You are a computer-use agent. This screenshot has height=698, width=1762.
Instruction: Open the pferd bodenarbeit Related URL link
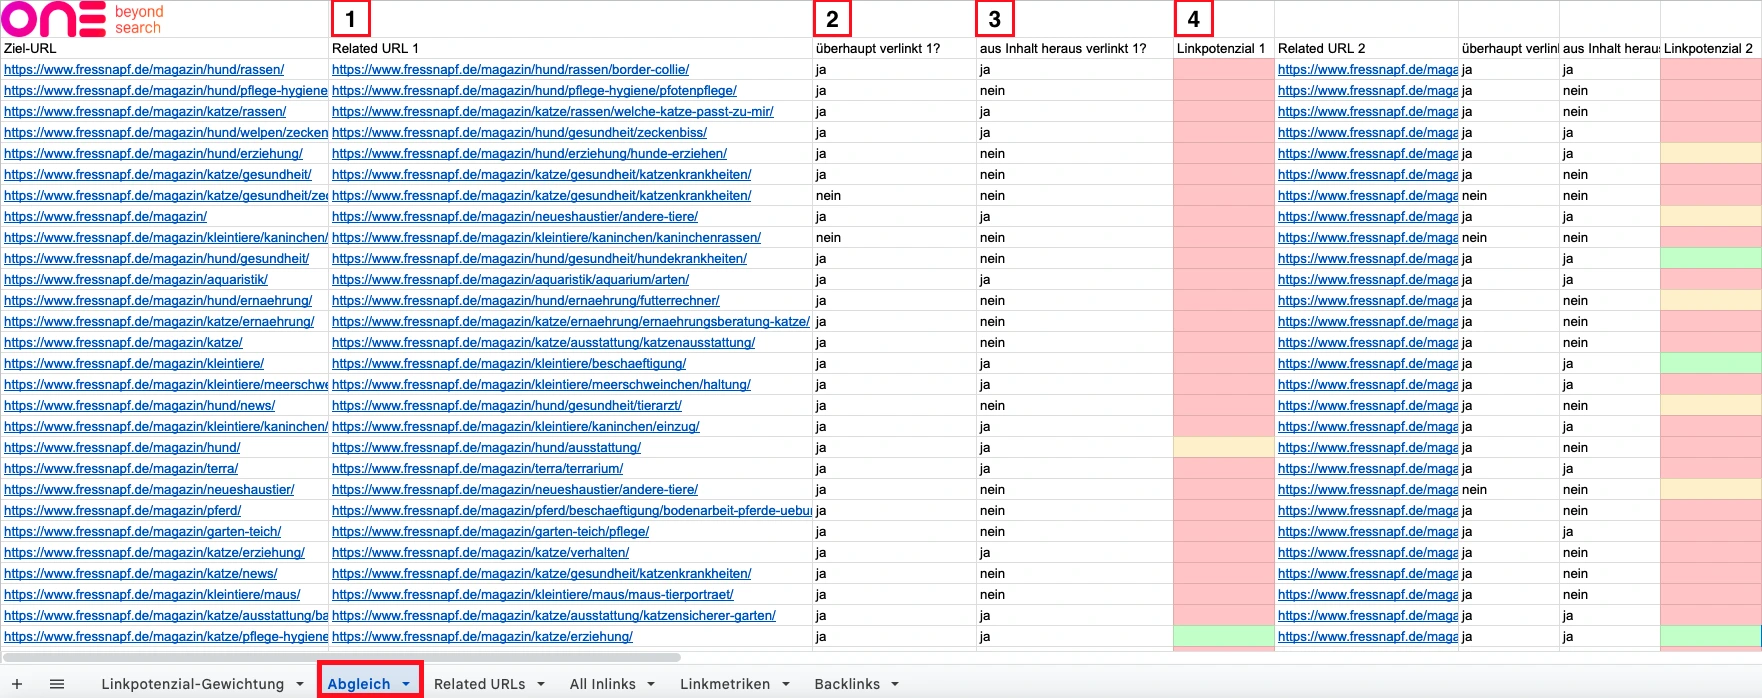571,511
